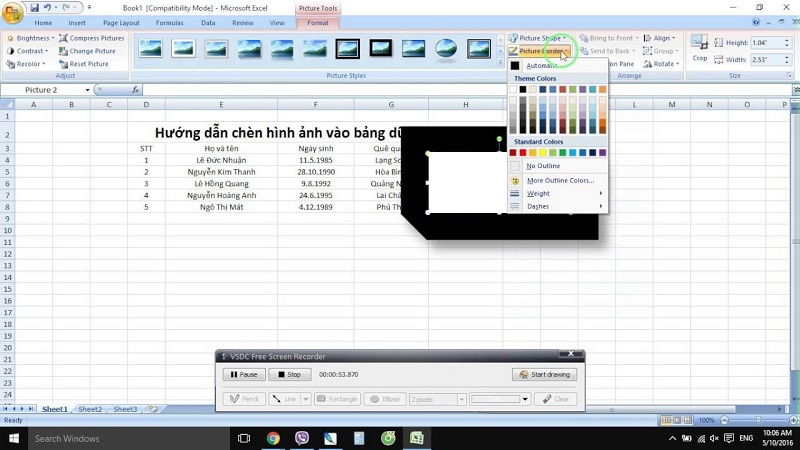The image size is (800, 450).
Task: Click the Insert Worksheet tab icon
Action: coord(153,409)
